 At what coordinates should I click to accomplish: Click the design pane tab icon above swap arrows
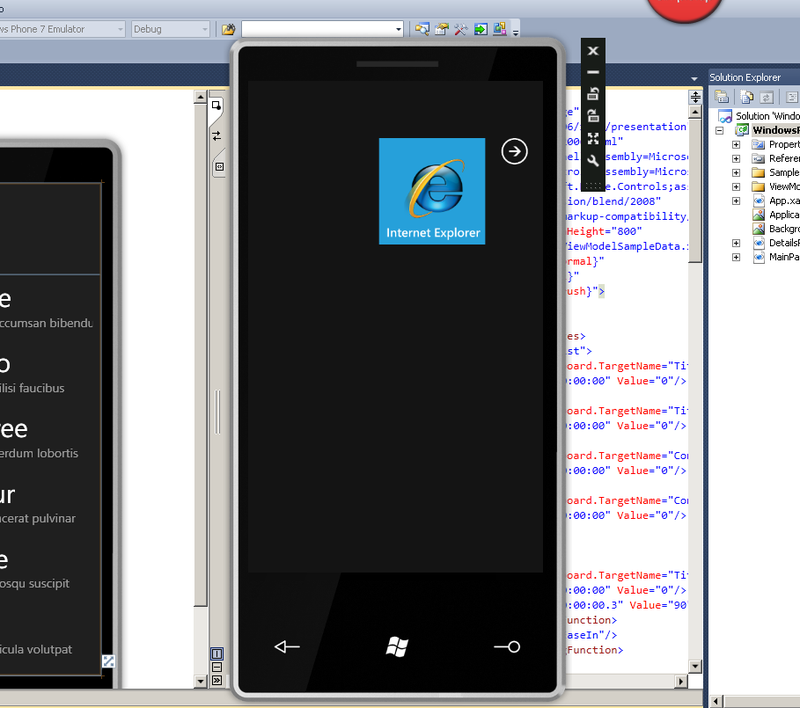(216, 106)
